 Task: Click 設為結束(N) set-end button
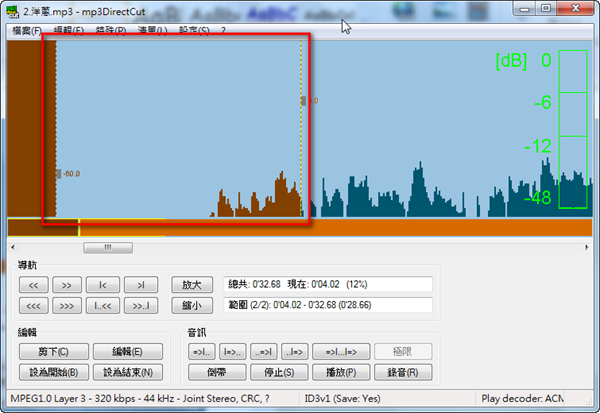coord(128,372)
